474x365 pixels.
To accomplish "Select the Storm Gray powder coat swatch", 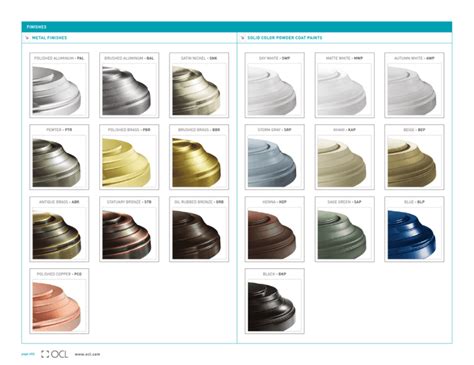I will coord(275,157).
